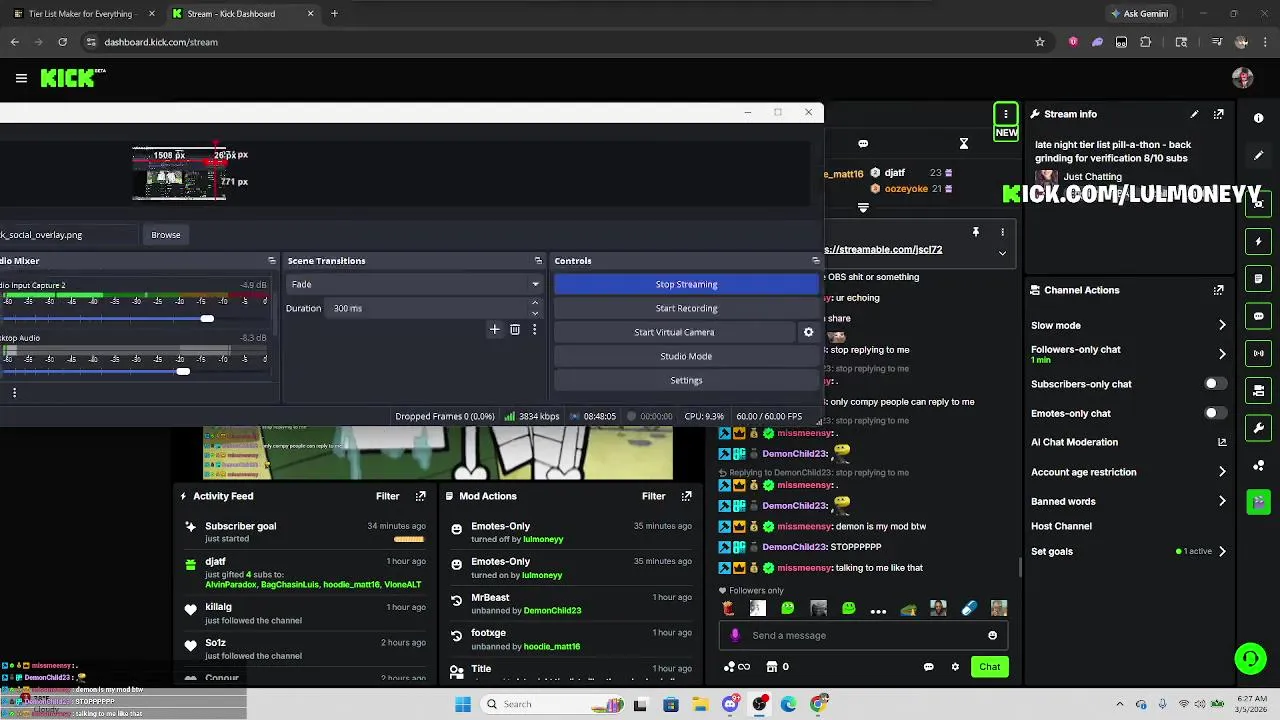Click Start Virtual Camera button
1280x720 pixels.
pos(674,332)
